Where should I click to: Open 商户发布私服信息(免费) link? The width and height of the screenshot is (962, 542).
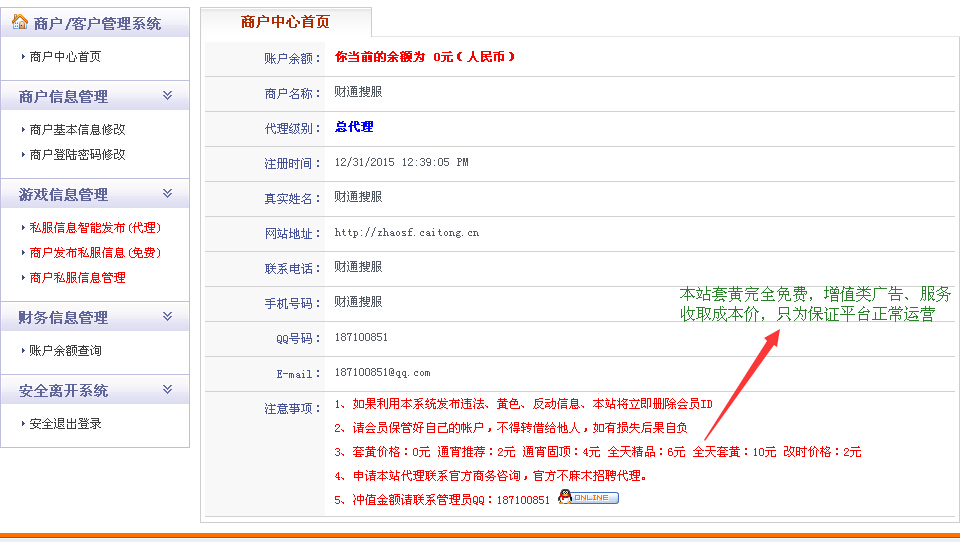coord(95,253)
